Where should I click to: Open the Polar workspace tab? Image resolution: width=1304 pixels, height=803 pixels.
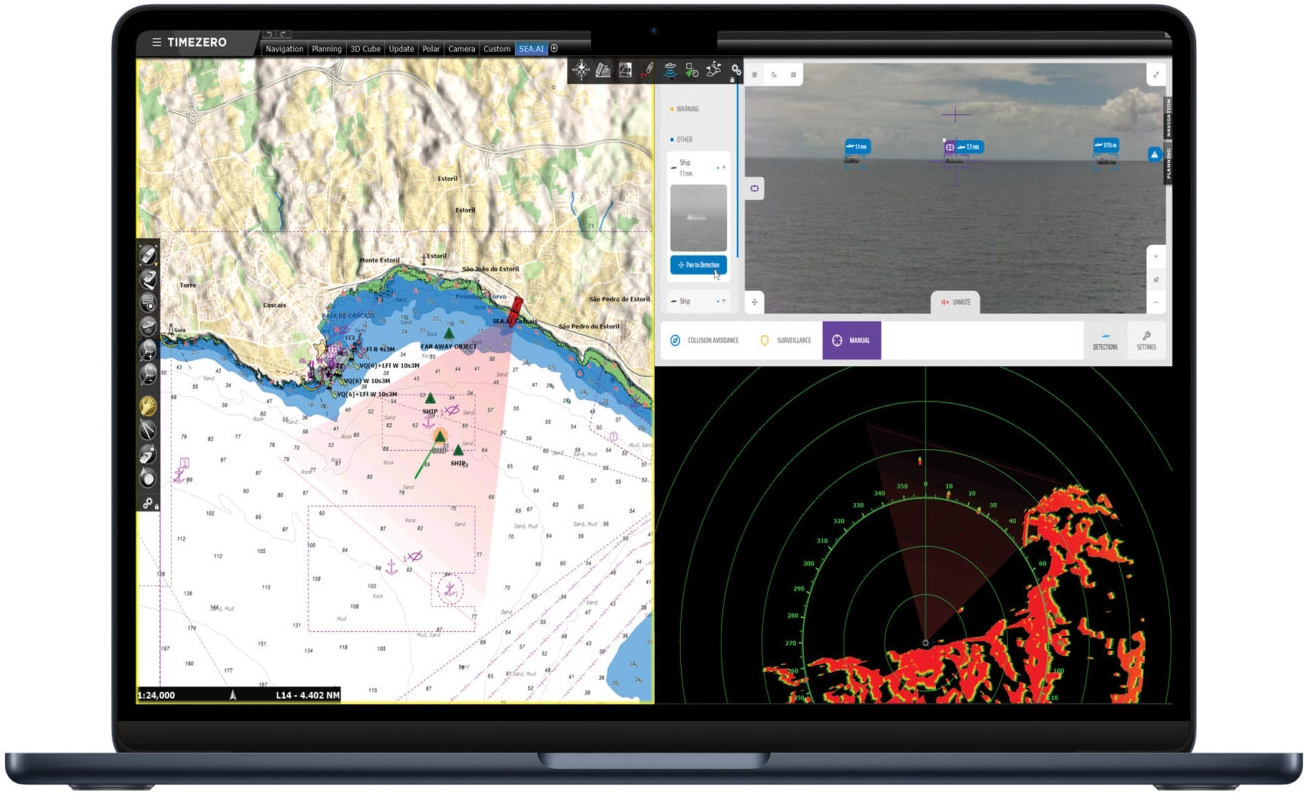point(431,48)
